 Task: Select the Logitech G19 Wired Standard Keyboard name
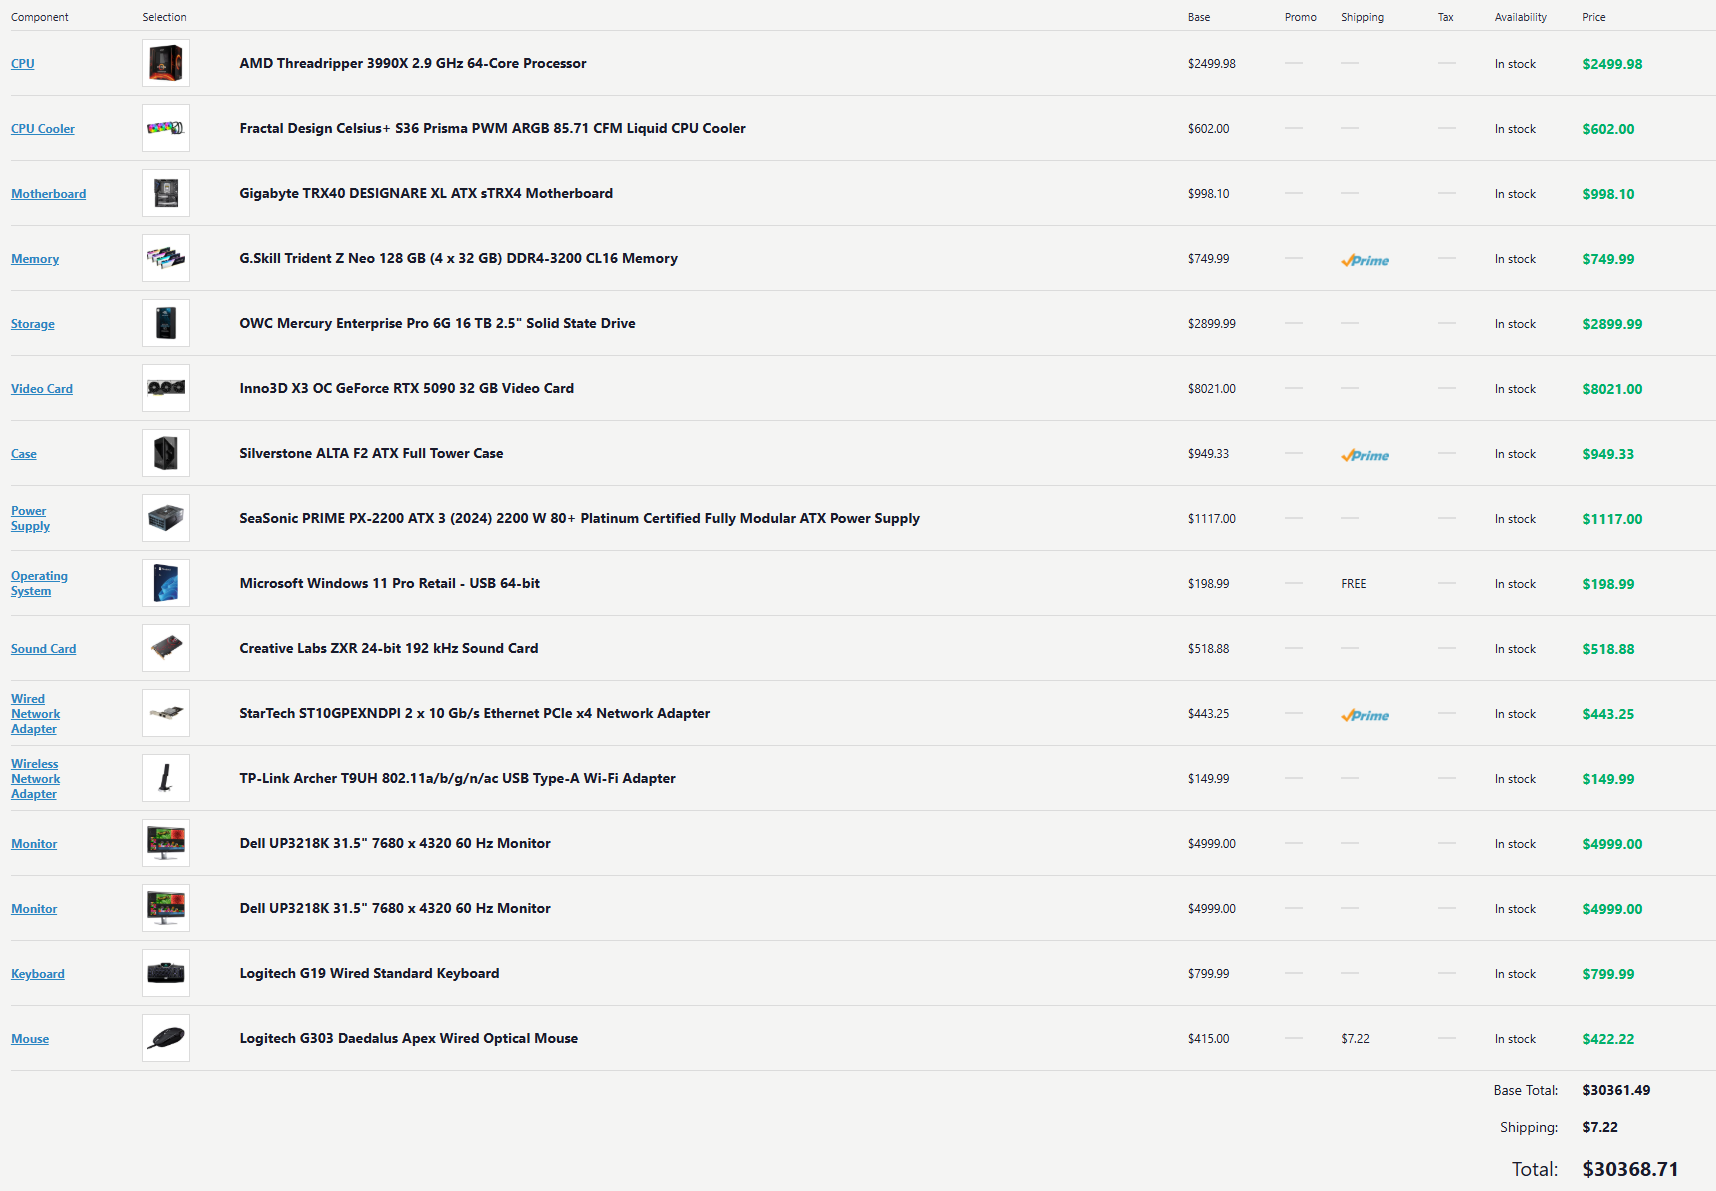coord(370,973)
